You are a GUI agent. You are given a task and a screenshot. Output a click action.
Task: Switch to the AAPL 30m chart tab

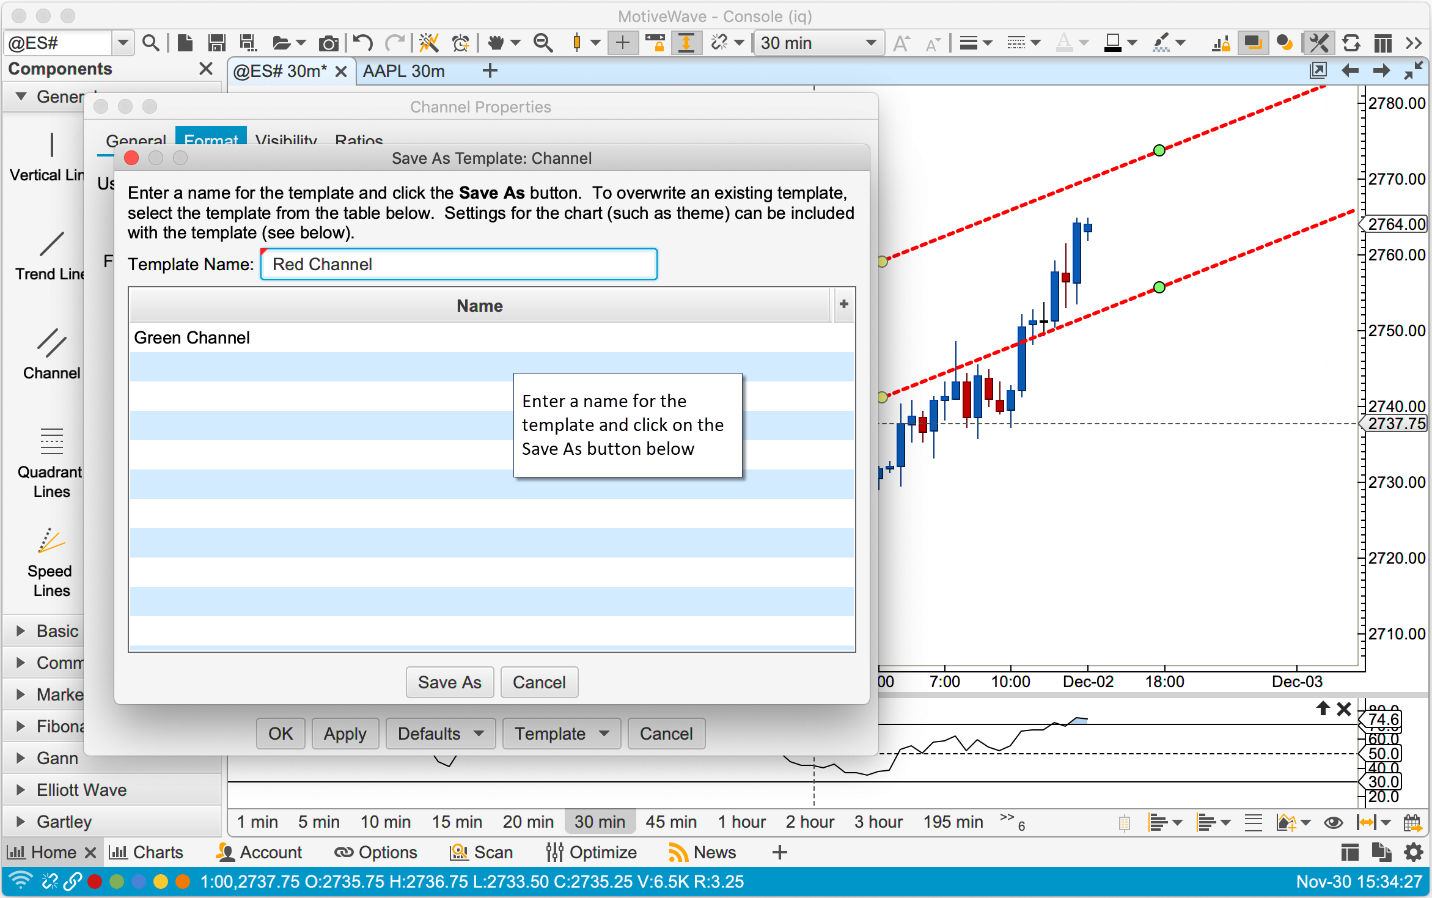404,71
